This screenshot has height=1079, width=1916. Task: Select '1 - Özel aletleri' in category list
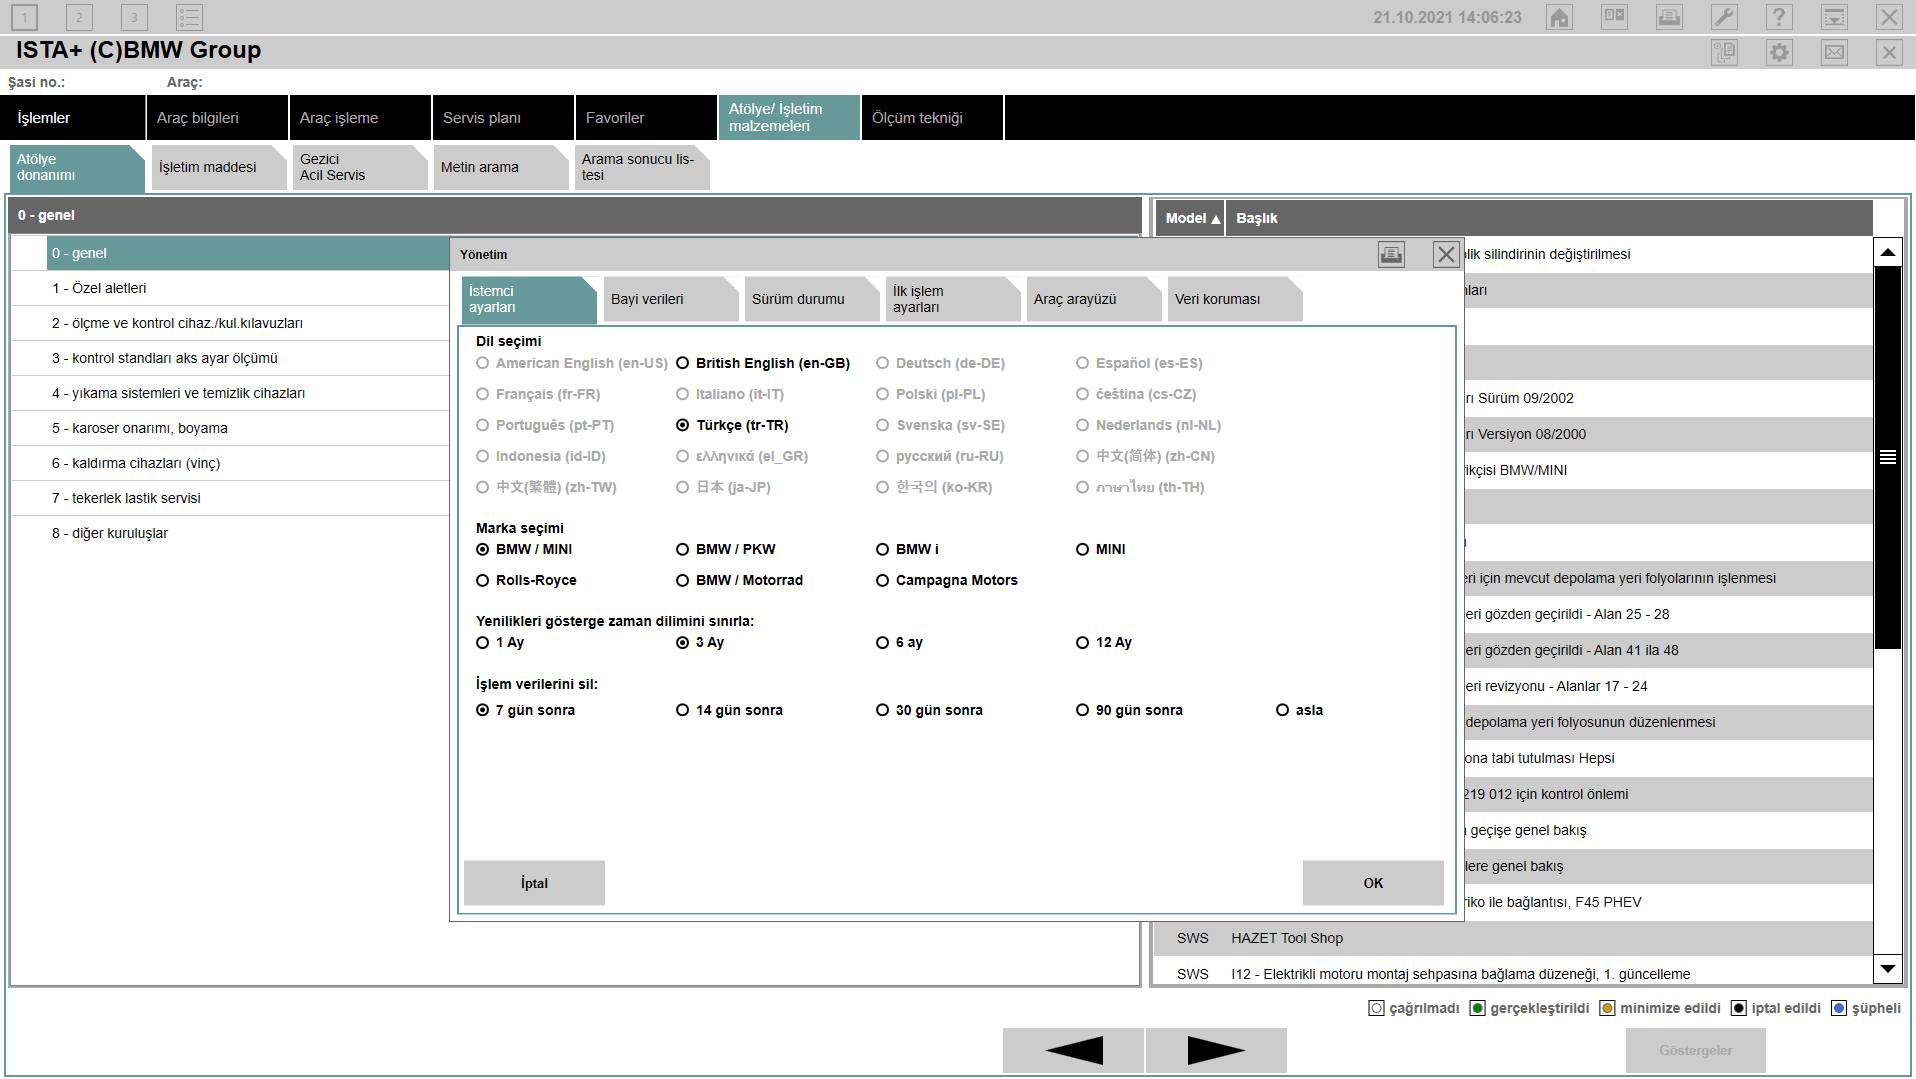point(99,288)
